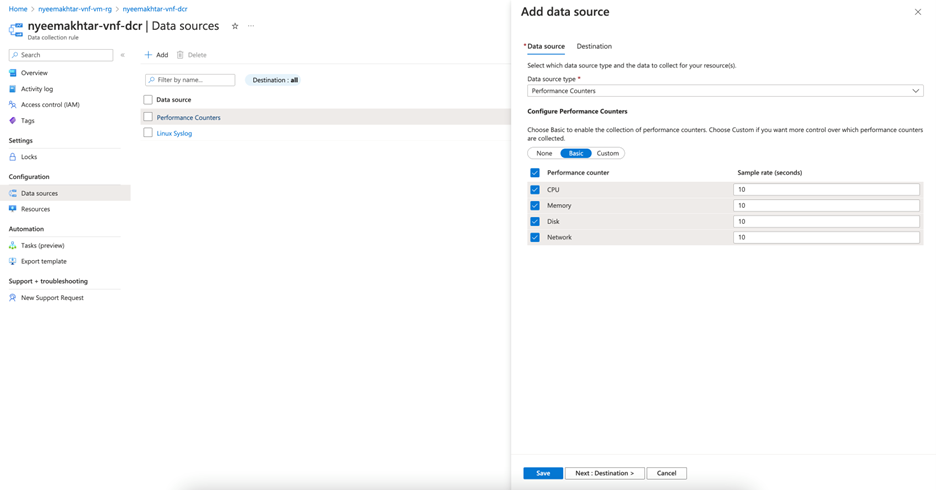Click the Export template icon
Image resolution: width=936 pixels, height=490 pixels.
[13, 261]
